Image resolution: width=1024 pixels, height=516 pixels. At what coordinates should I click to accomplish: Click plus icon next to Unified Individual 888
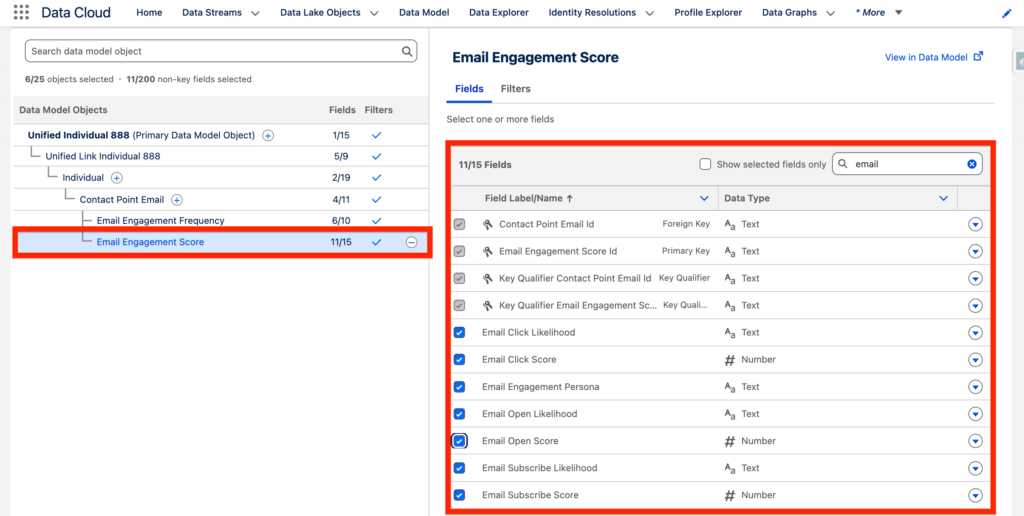tap(268, 135)
